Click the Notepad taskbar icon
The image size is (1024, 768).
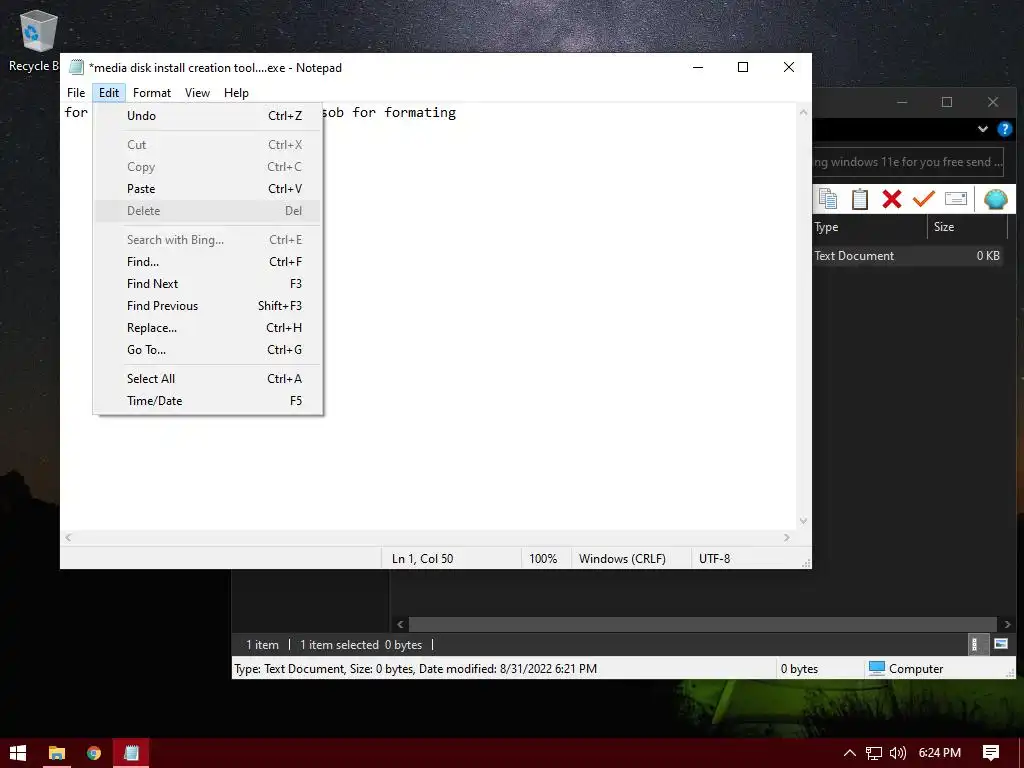131,753
